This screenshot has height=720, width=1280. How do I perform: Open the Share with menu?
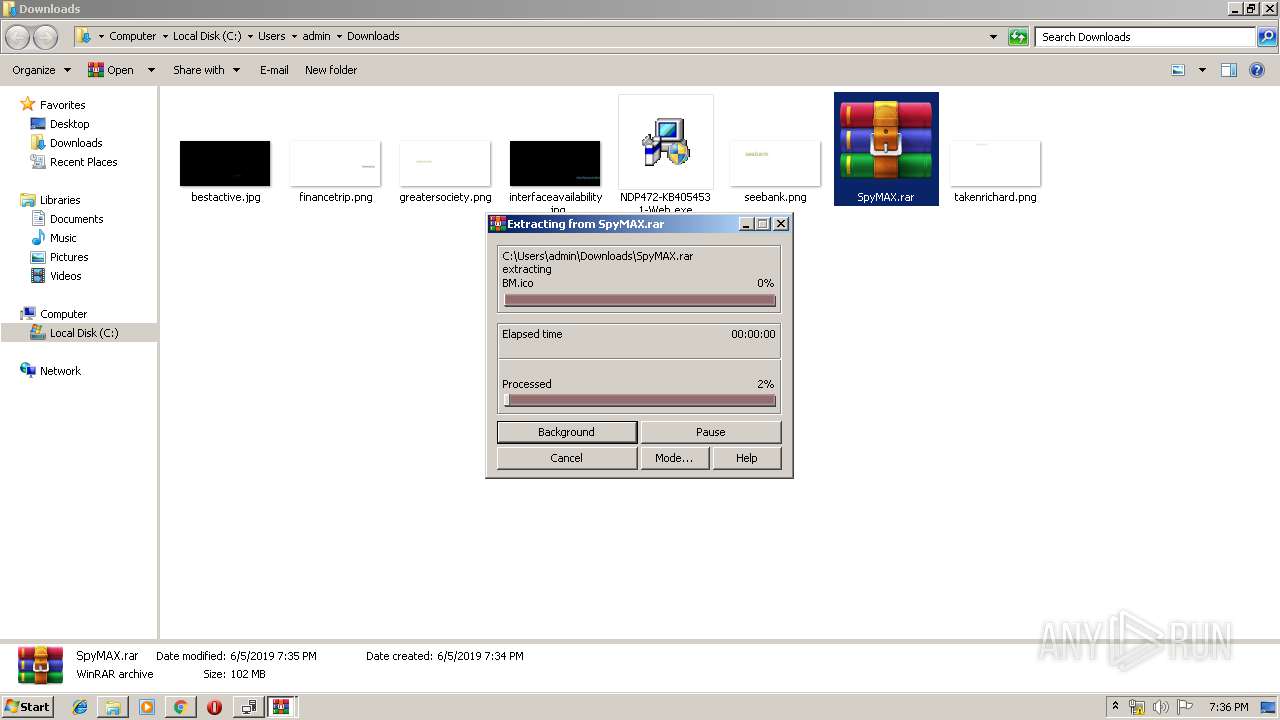206,70
